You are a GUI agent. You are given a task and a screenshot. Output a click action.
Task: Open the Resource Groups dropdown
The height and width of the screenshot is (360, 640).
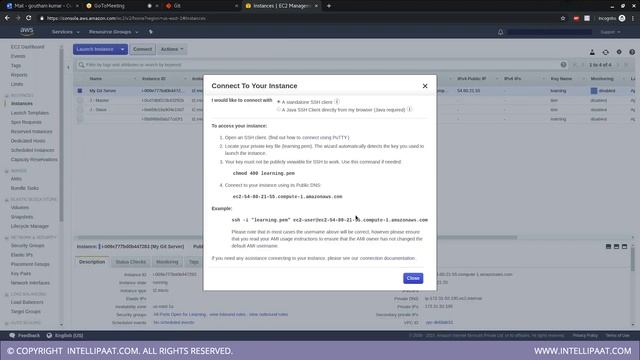[x=113, y=32]
